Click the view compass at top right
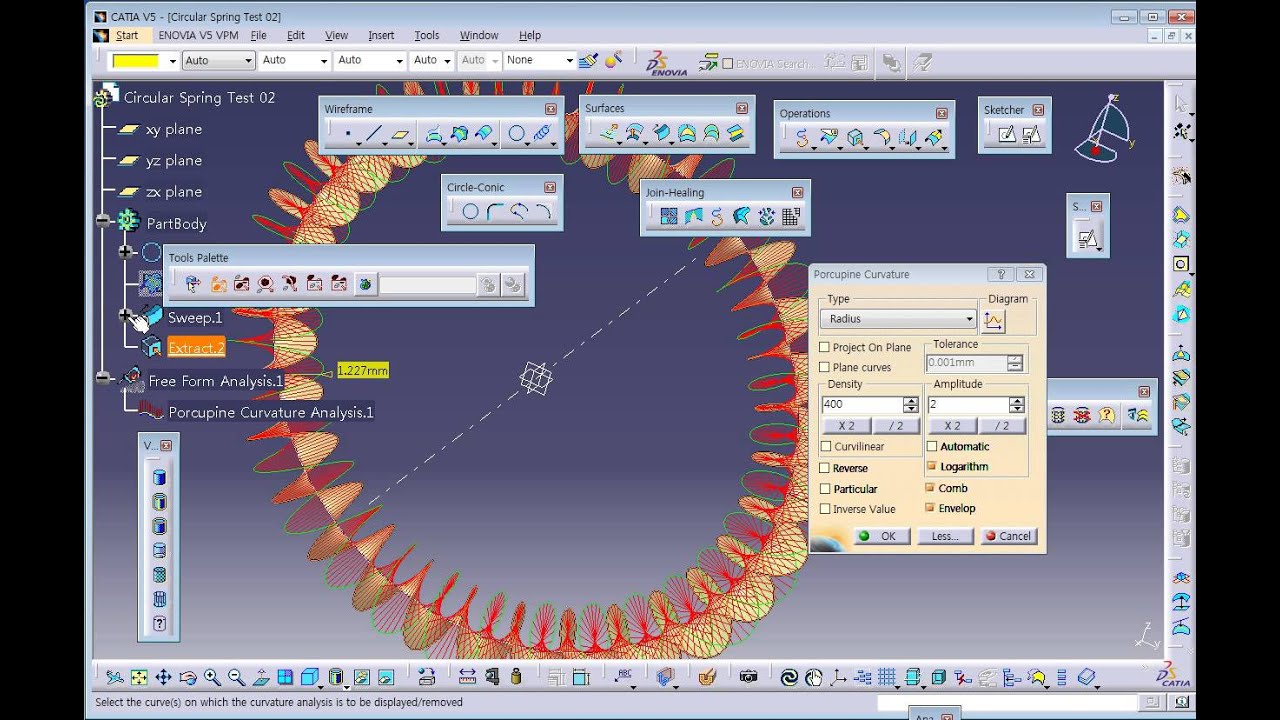1280x720 pixels. [x=1103, y=130]
